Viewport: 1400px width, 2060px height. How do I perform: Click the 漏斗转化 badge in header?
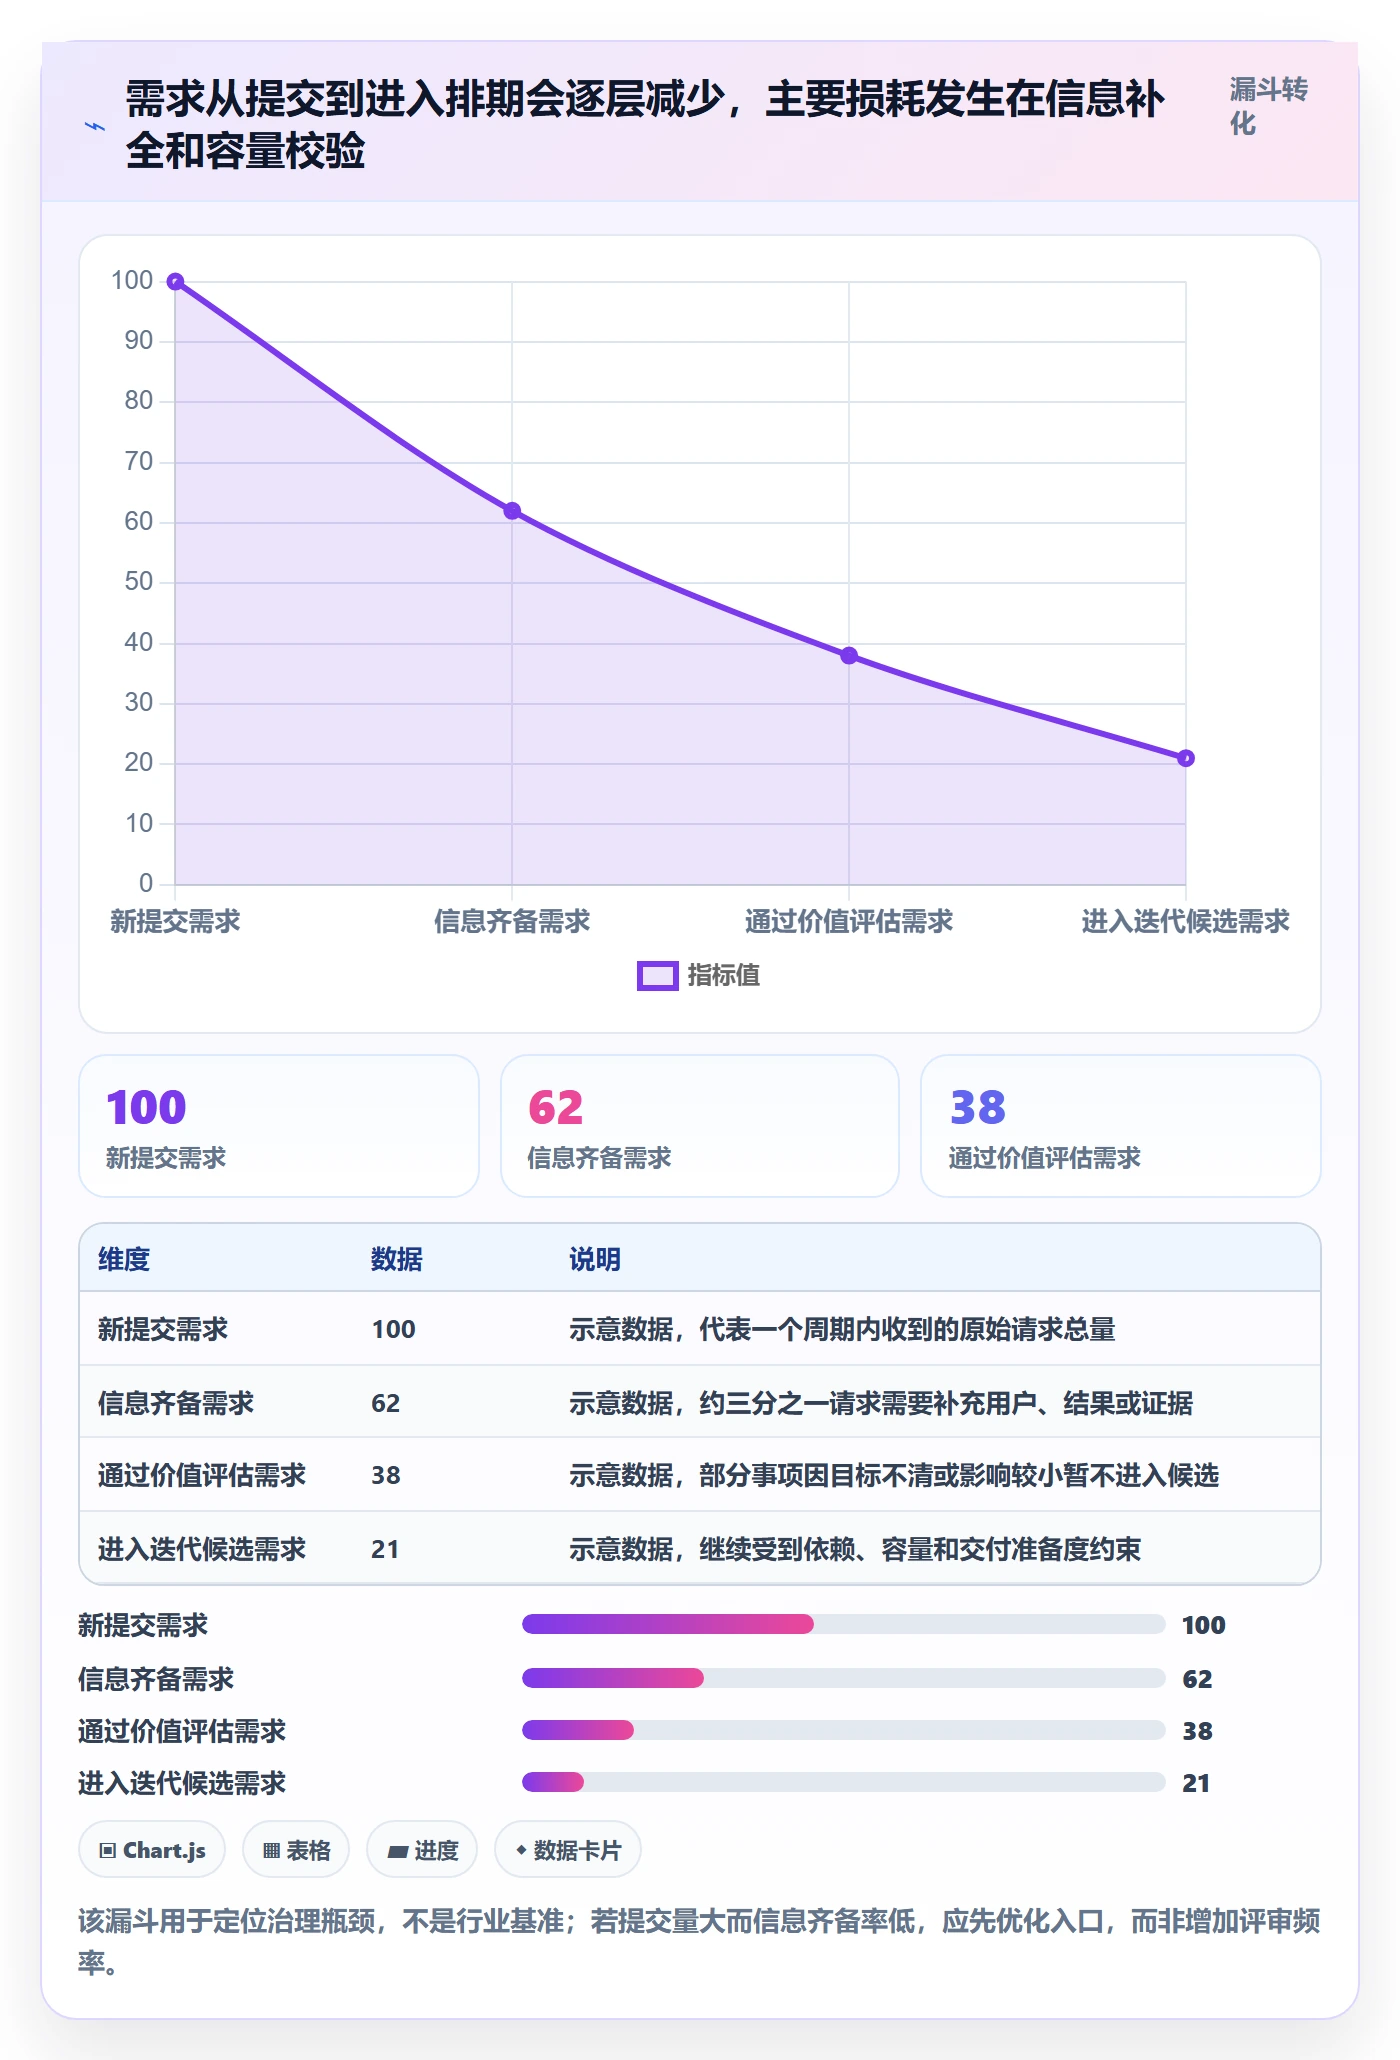1268,106
